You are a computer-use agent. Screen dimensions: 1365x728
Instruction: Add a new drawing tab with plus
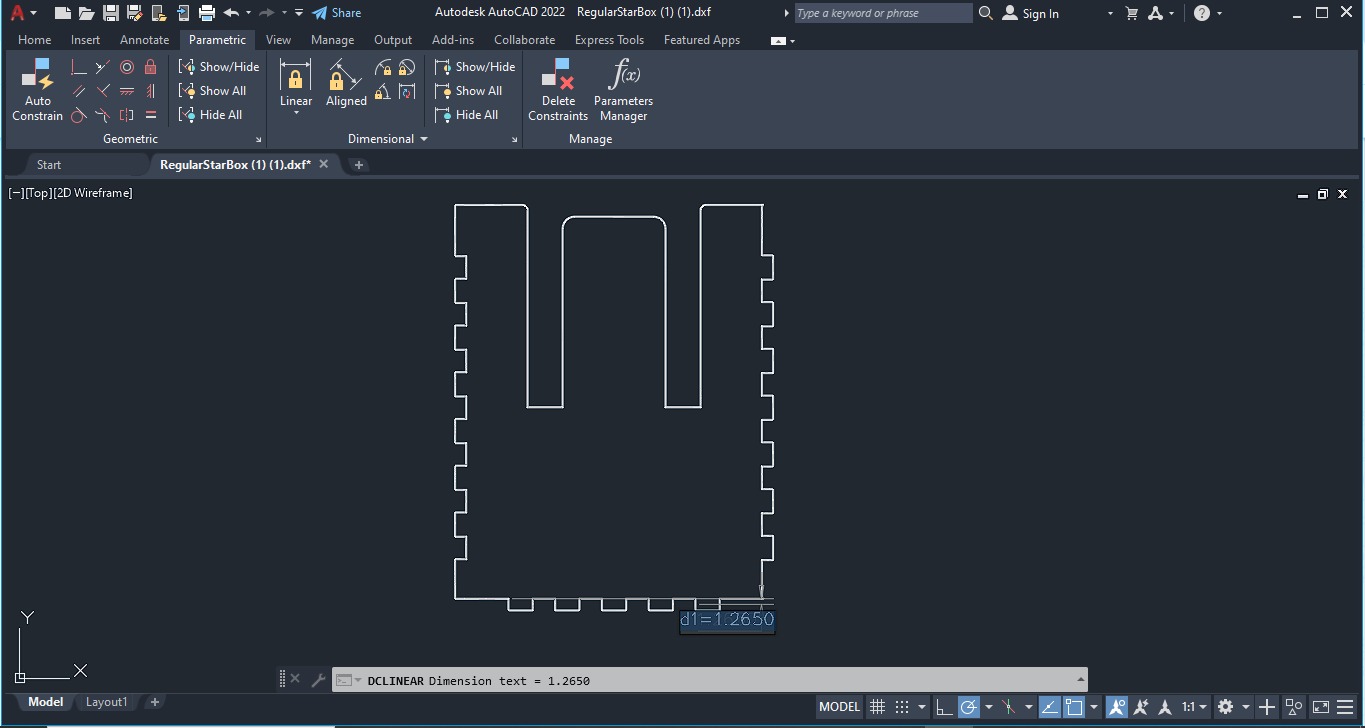tap(359, 165)
